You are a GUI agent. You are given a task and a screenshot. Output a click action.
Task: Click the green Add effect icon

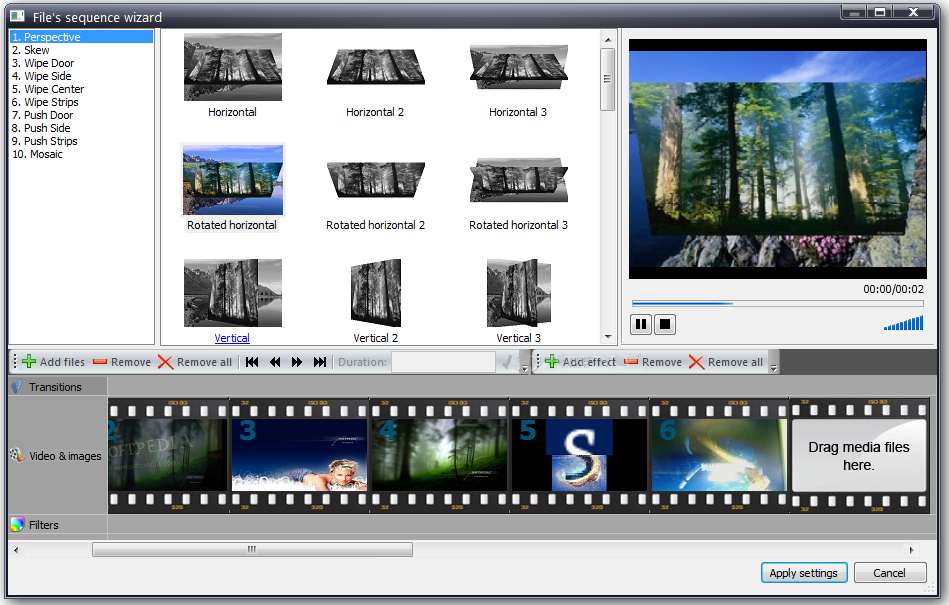[552, 361]
